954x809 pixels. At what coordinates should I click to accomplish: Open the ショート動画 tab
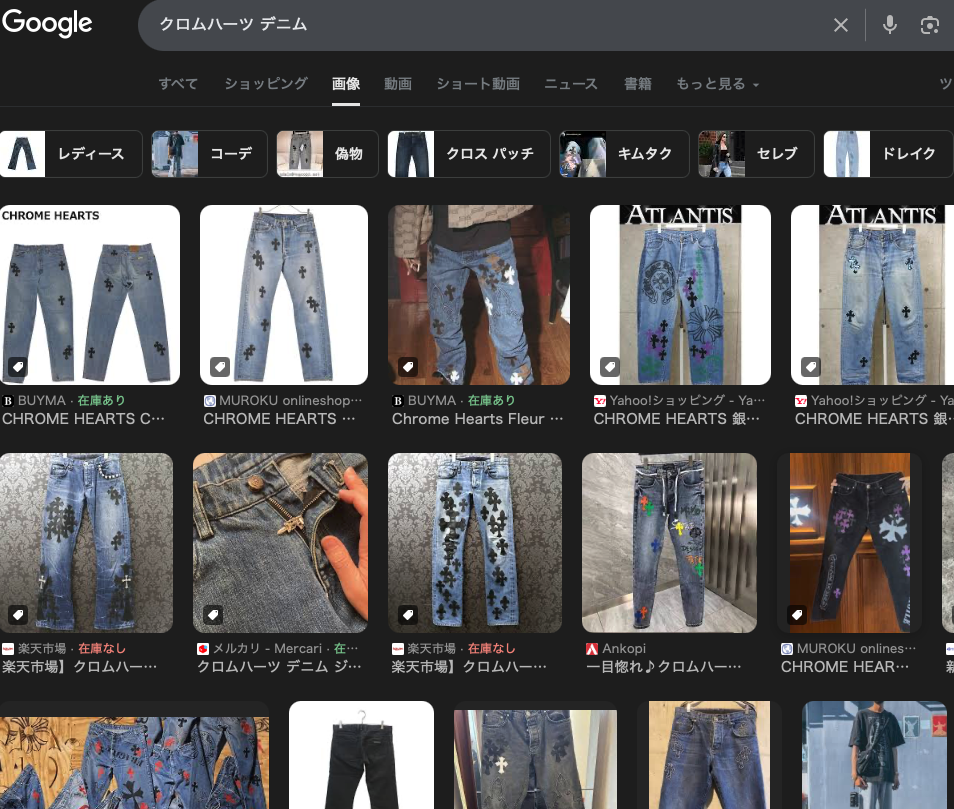coord(478,84)
